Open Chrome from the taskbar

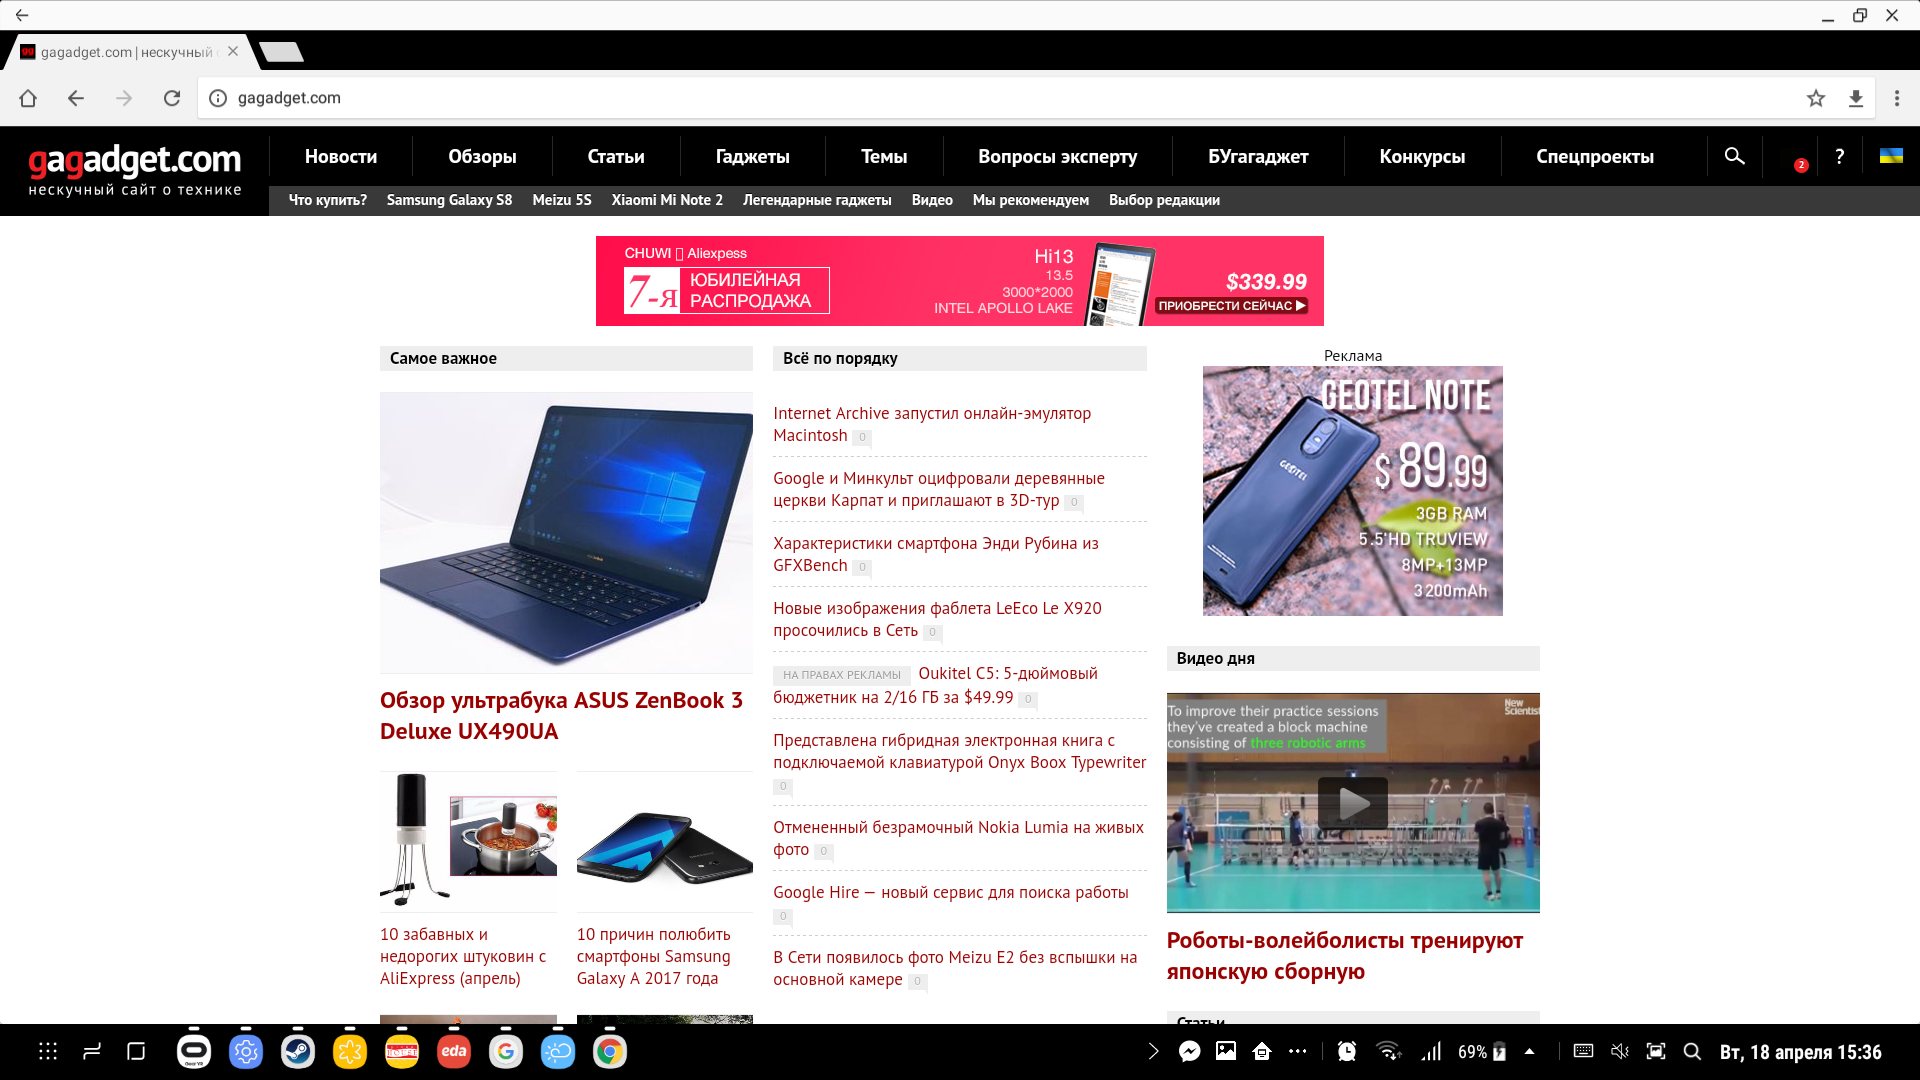610,1051
